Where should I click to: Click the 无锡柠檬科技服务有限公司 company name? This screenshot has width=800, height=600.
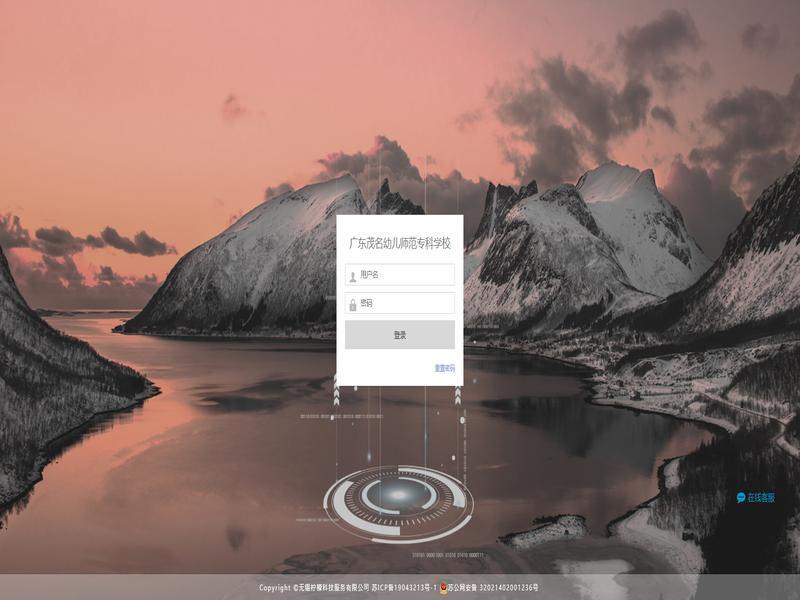(x=333, y=588)
